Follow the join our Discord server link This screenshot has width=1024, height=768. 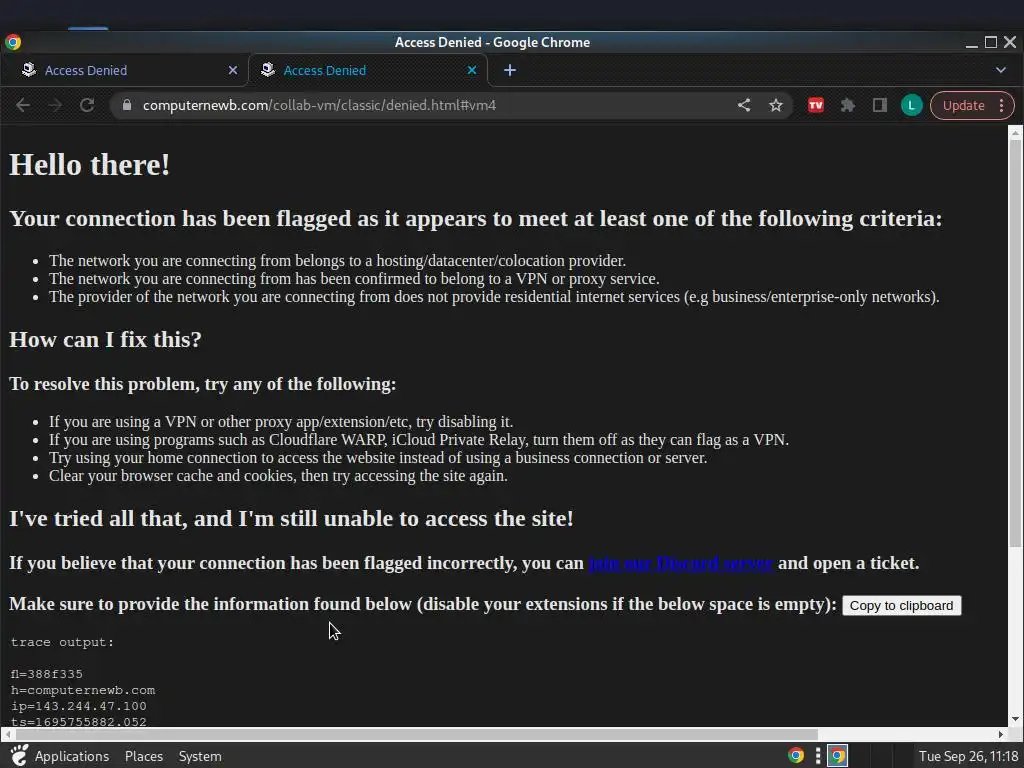click(680, 563)
